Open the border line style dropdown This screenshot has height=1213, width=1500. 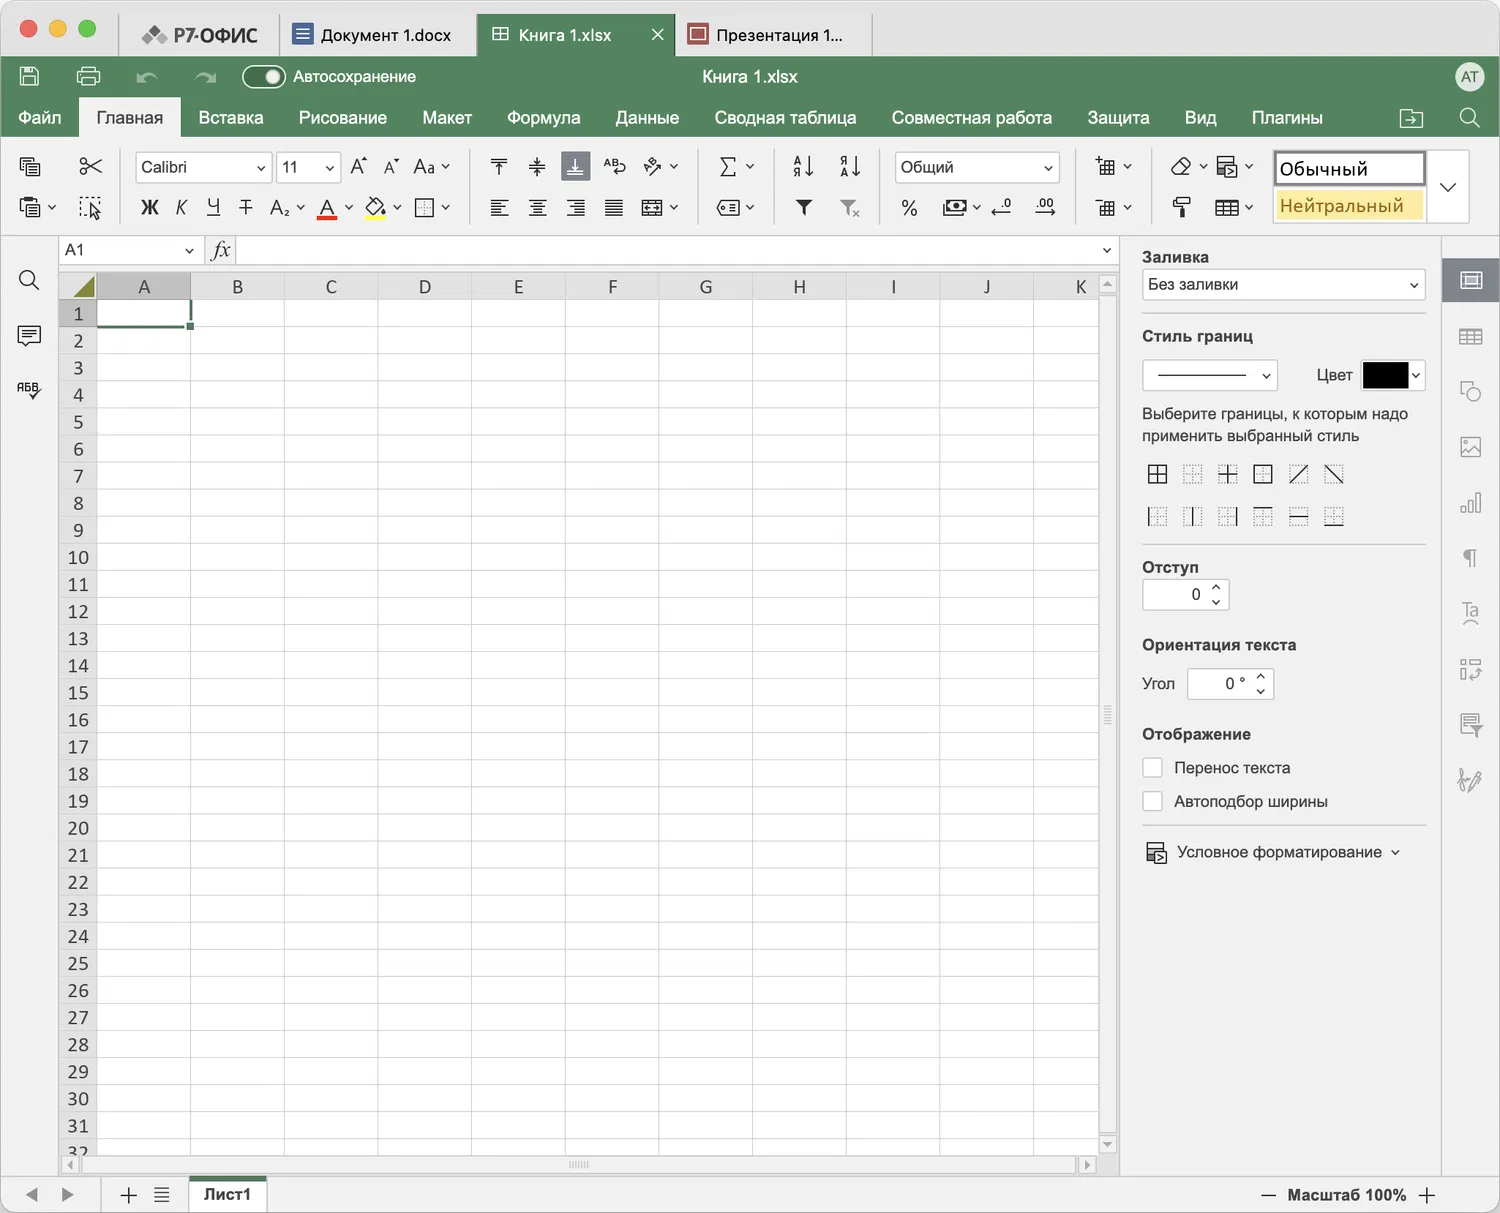click(x=1210, y=375)
